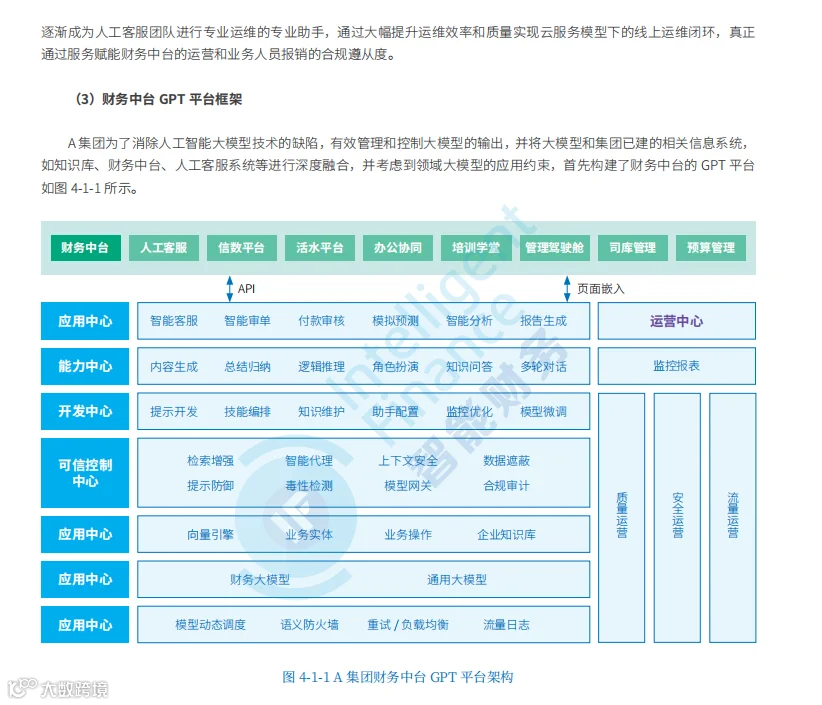Select 逻辑推理 item
This screenshot has width=822, height=705.
point(321,366)
